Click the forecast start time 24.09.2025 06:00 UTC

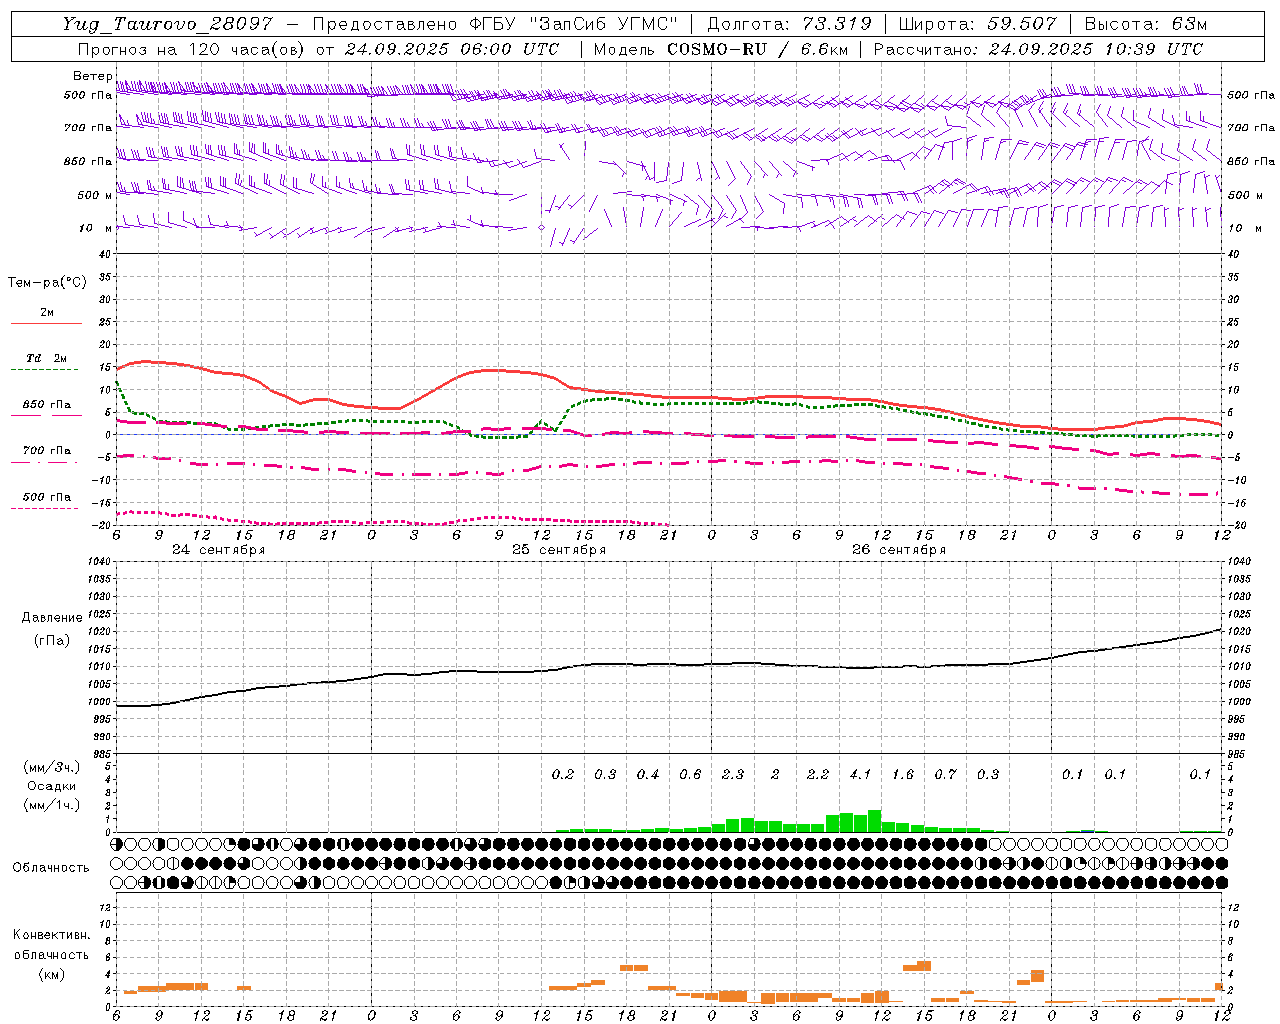[451, 49]
